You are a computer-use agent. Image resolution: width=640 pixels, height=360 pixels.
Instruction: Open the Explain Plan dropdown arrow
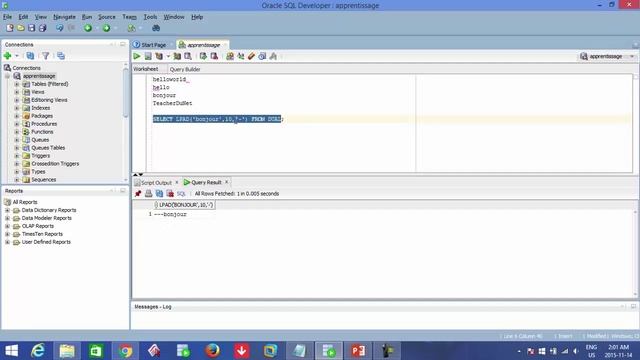coord(168,56)
